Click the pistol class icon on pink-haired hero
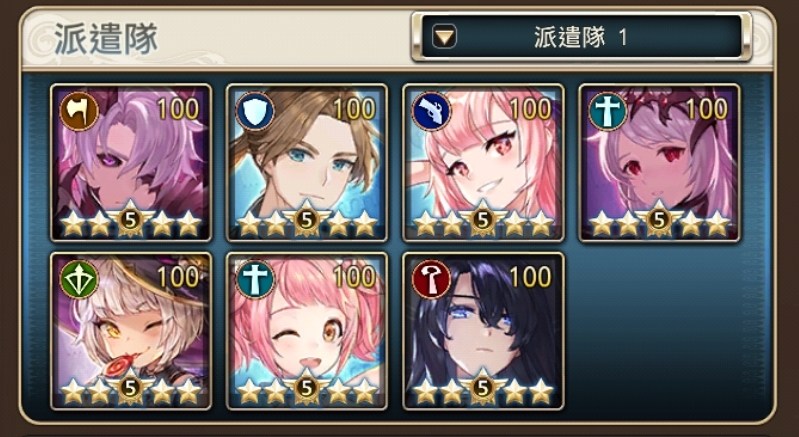Screen dimensions: 799x437 (x=432, y=112)
